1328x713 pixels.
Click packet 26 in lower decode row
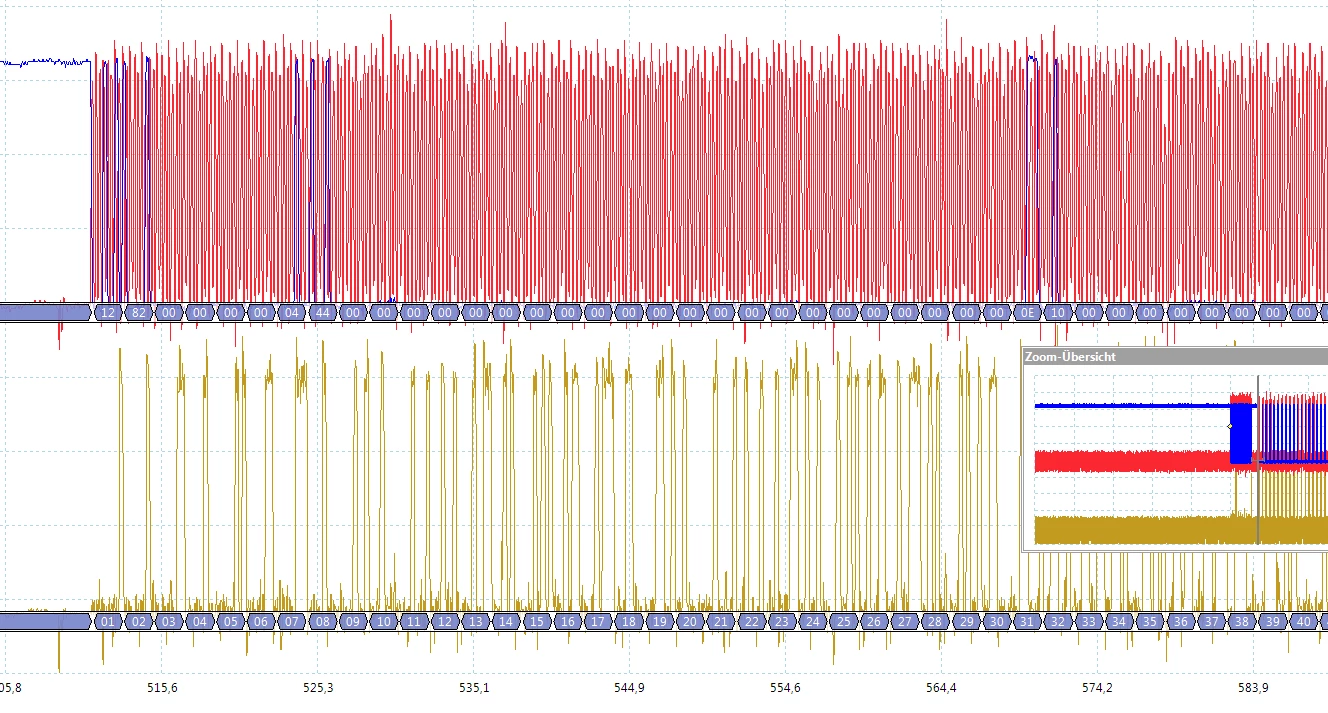(x=874, y=621)
